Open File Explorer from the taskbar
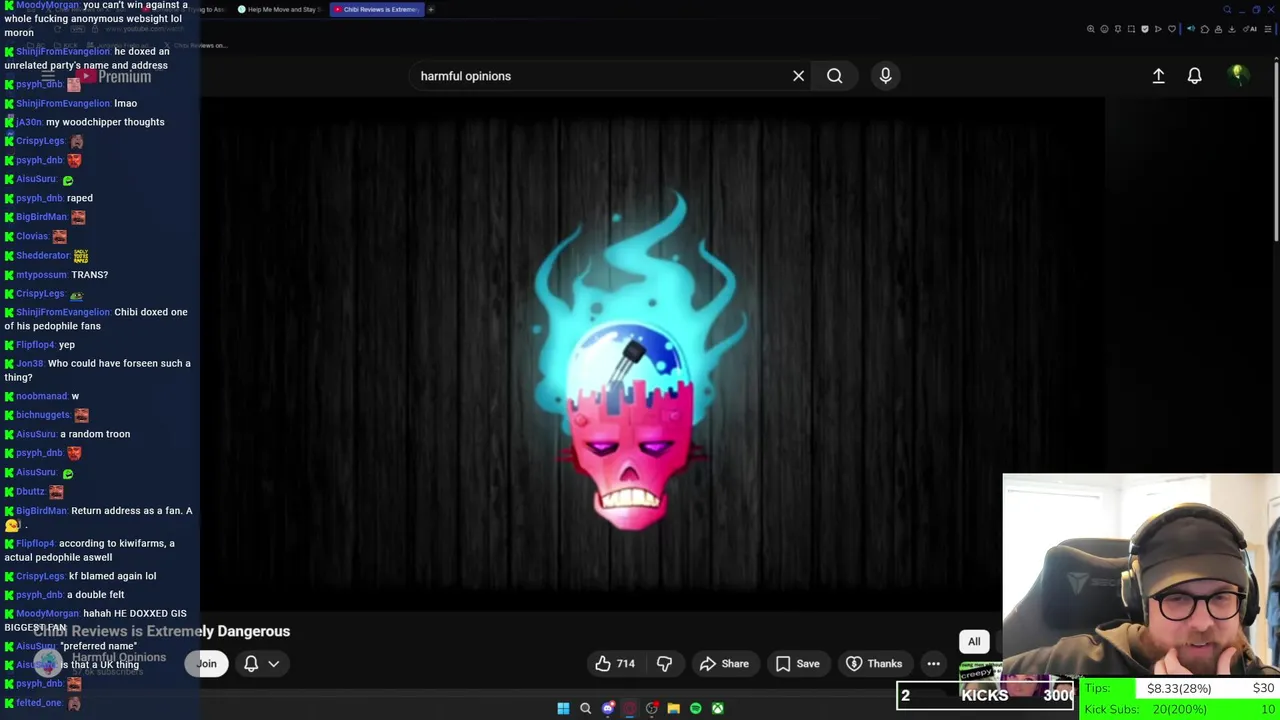Viewport: 1280px width, 720px height. coord(673,709)
